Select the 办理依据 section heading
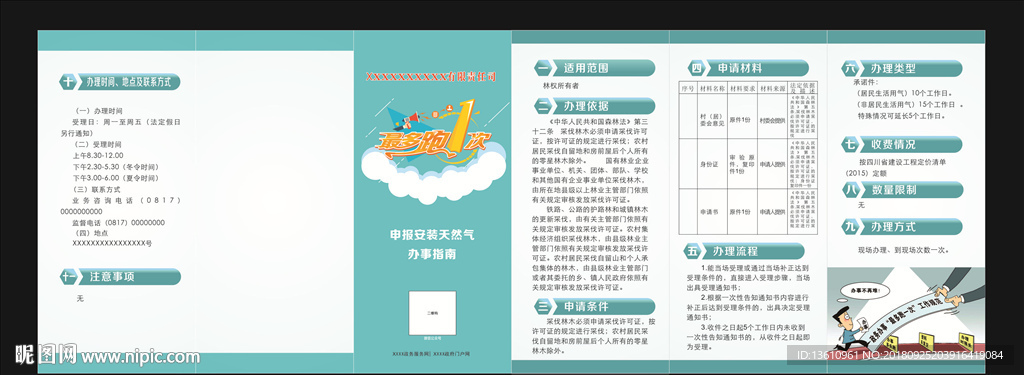This screenshot has width=1024, height=375. [x=594, y=106]
